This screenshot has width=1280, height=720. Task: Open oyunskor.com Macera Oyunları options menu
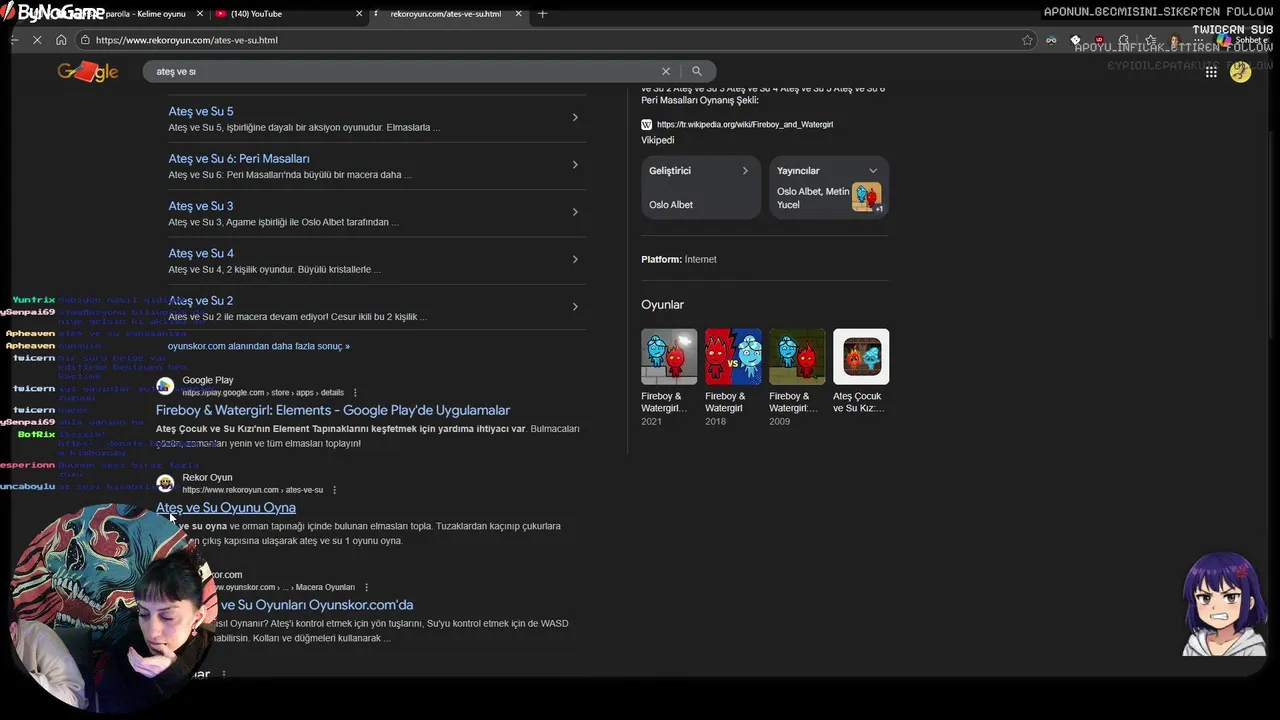(x=366, y=587)
